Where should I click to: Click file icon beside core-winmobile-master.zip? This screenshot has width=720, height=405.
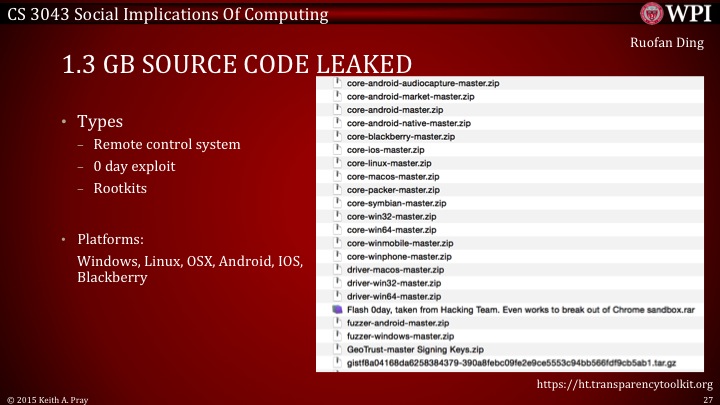[x=338, y=242]
